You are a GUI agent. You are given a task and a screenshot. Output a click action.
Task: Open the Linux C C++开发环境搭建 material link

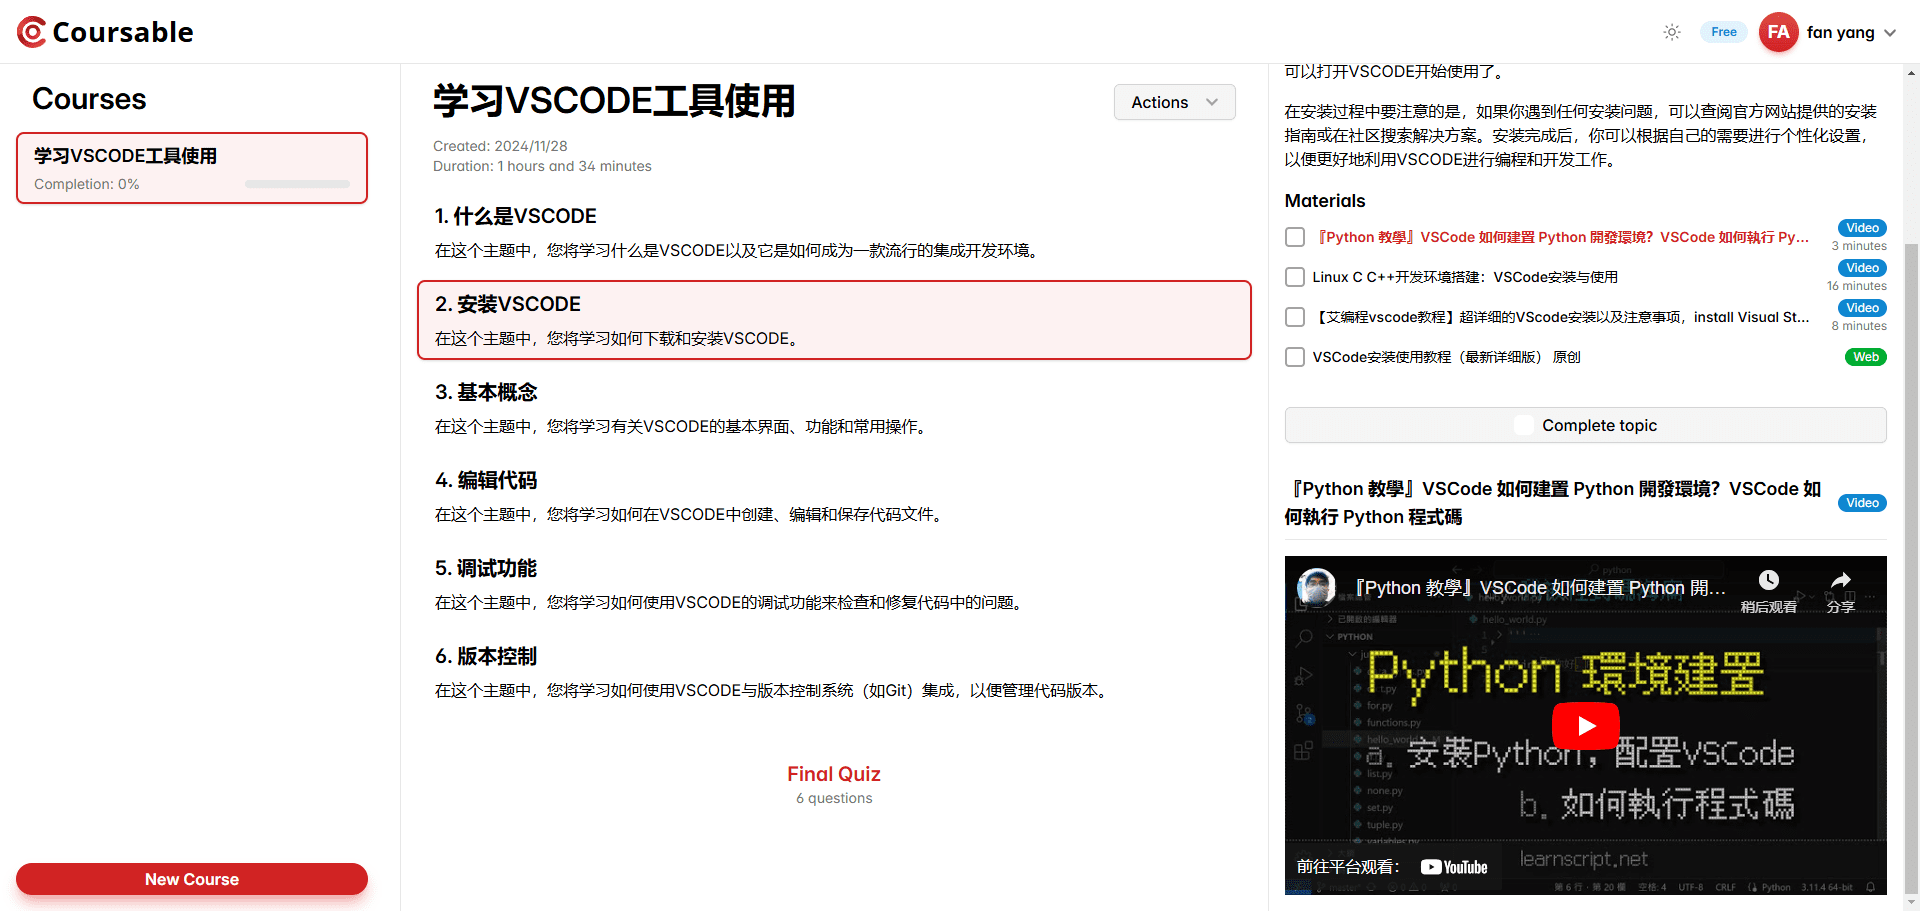[x=1465, y=277]
